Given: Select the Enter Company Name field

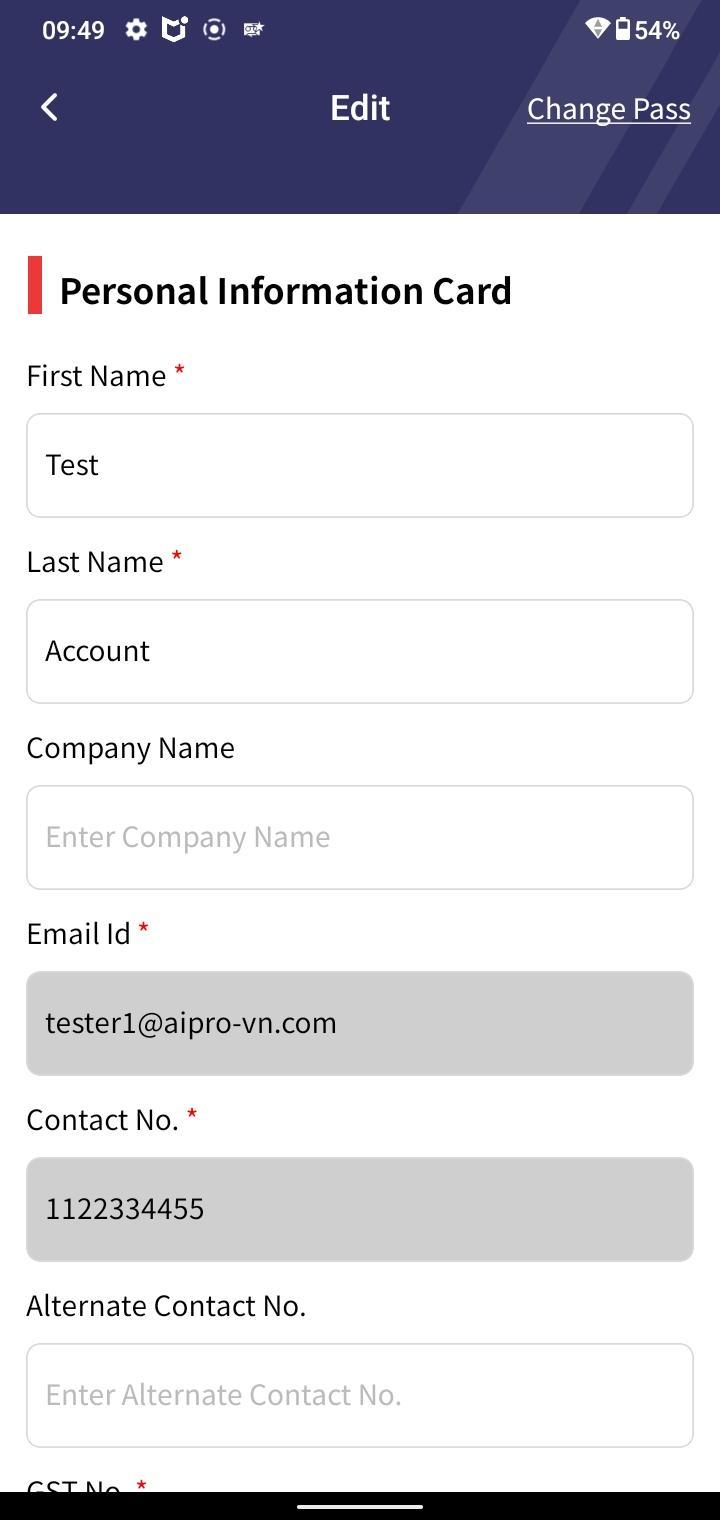Looking at the screenshot, I should pyautogui.click(x=360, y=837).
